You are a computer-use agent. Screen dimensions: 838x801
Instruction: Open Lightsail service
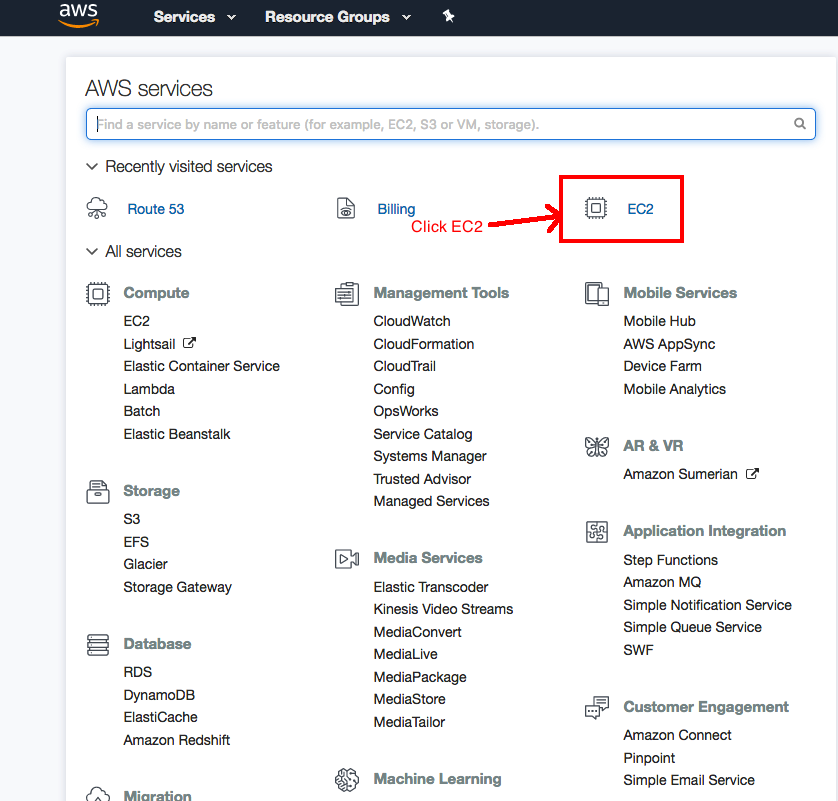click(149, 344)
